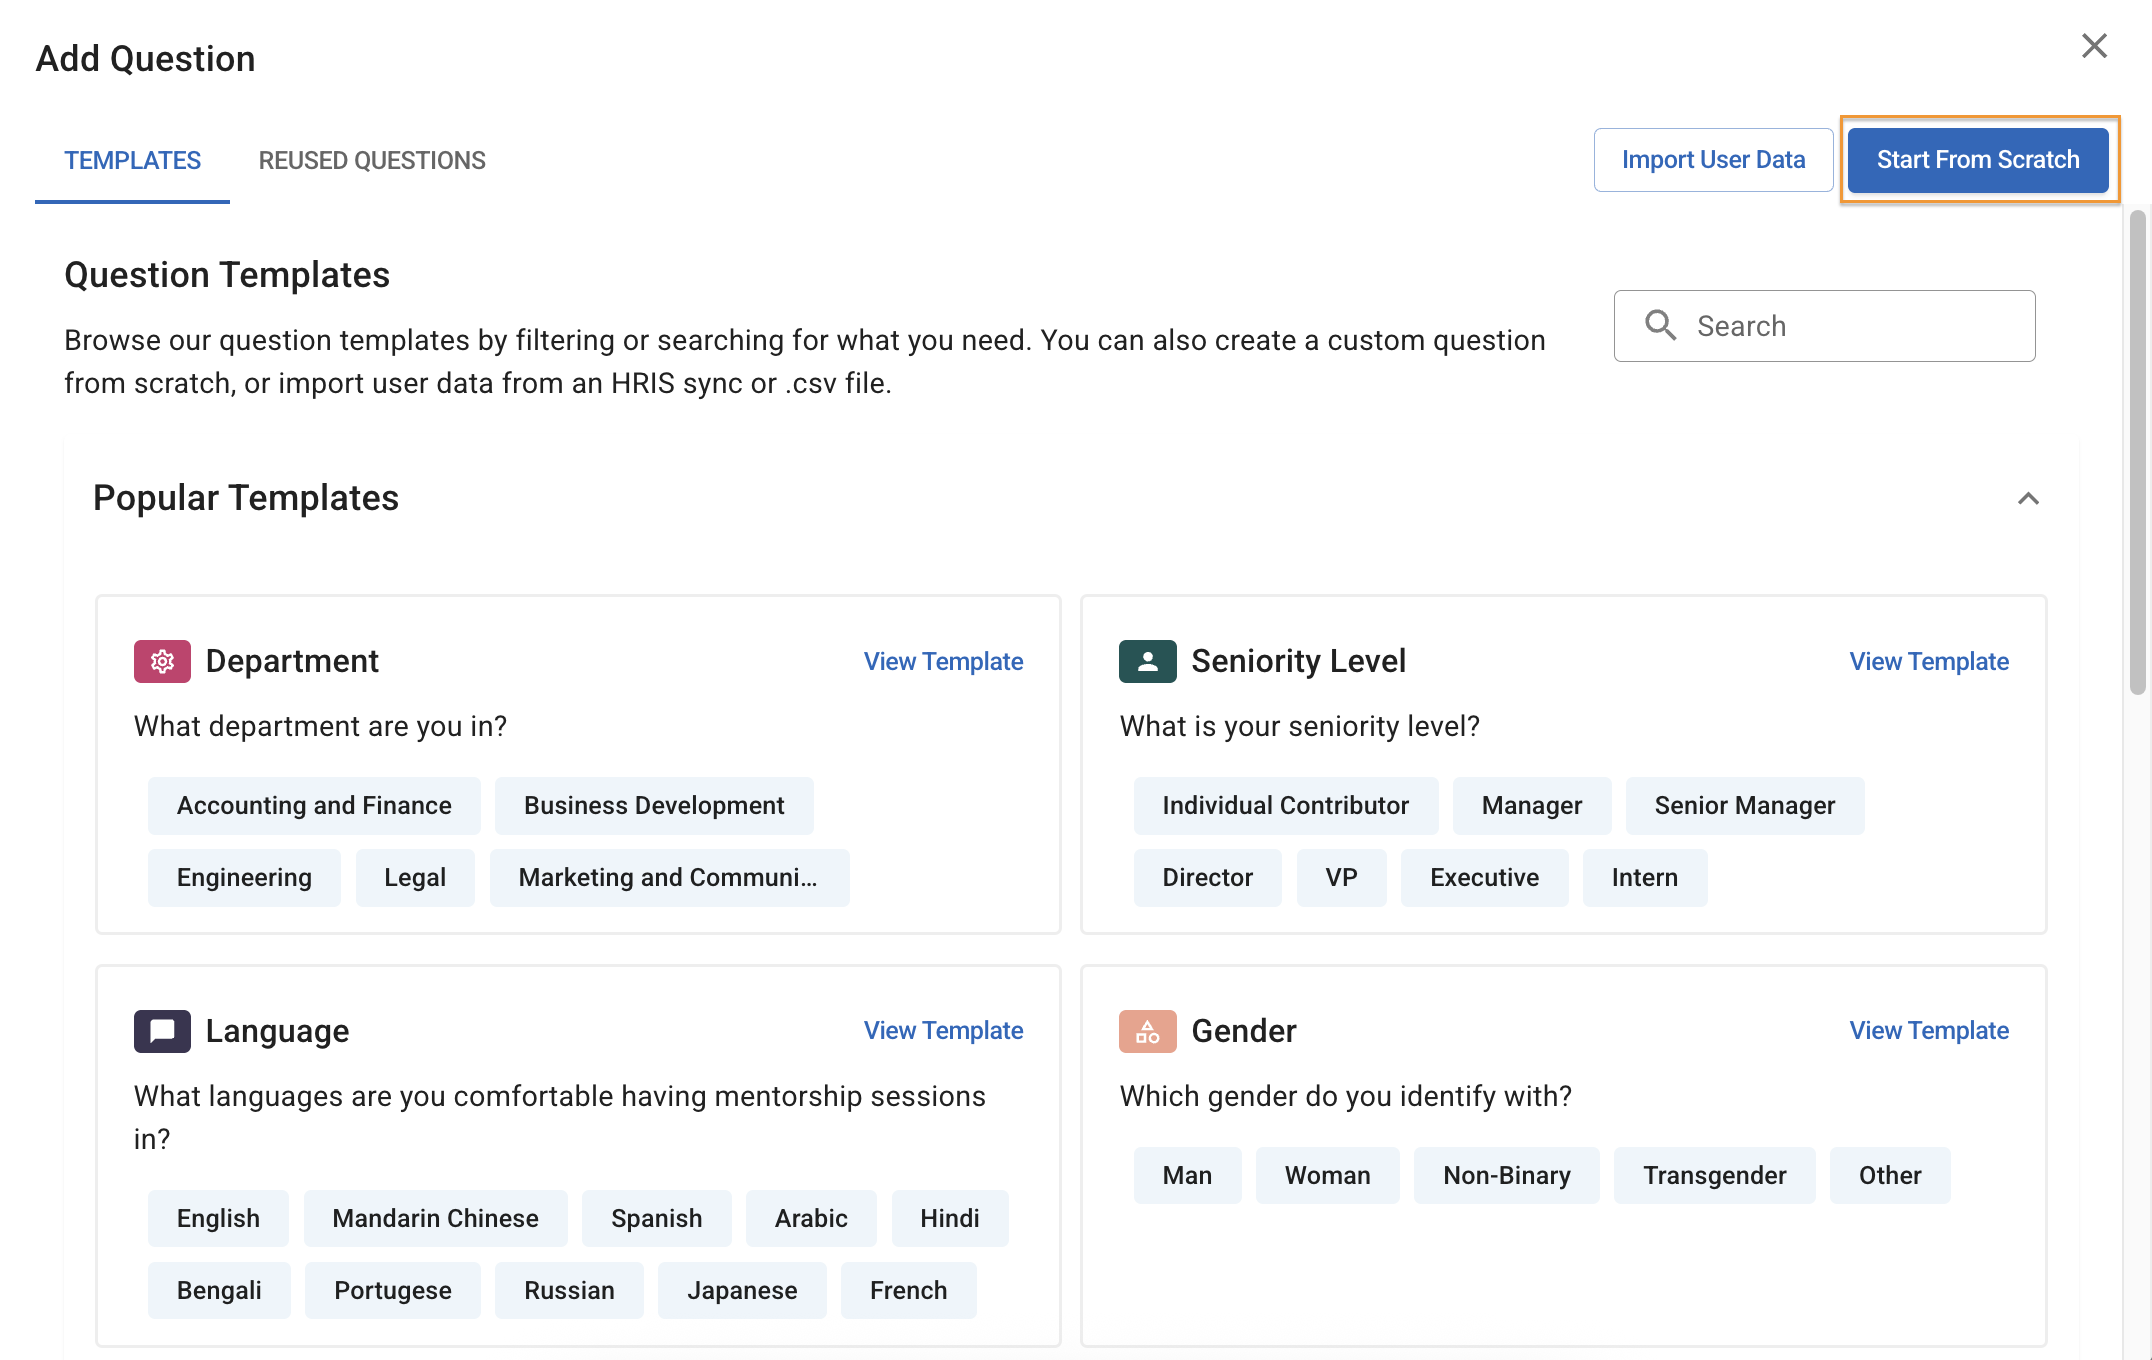The width and height of the screenshot is (2152, 1360).
Task: Open View Template for Gender
Action: click(1928, 1031)
